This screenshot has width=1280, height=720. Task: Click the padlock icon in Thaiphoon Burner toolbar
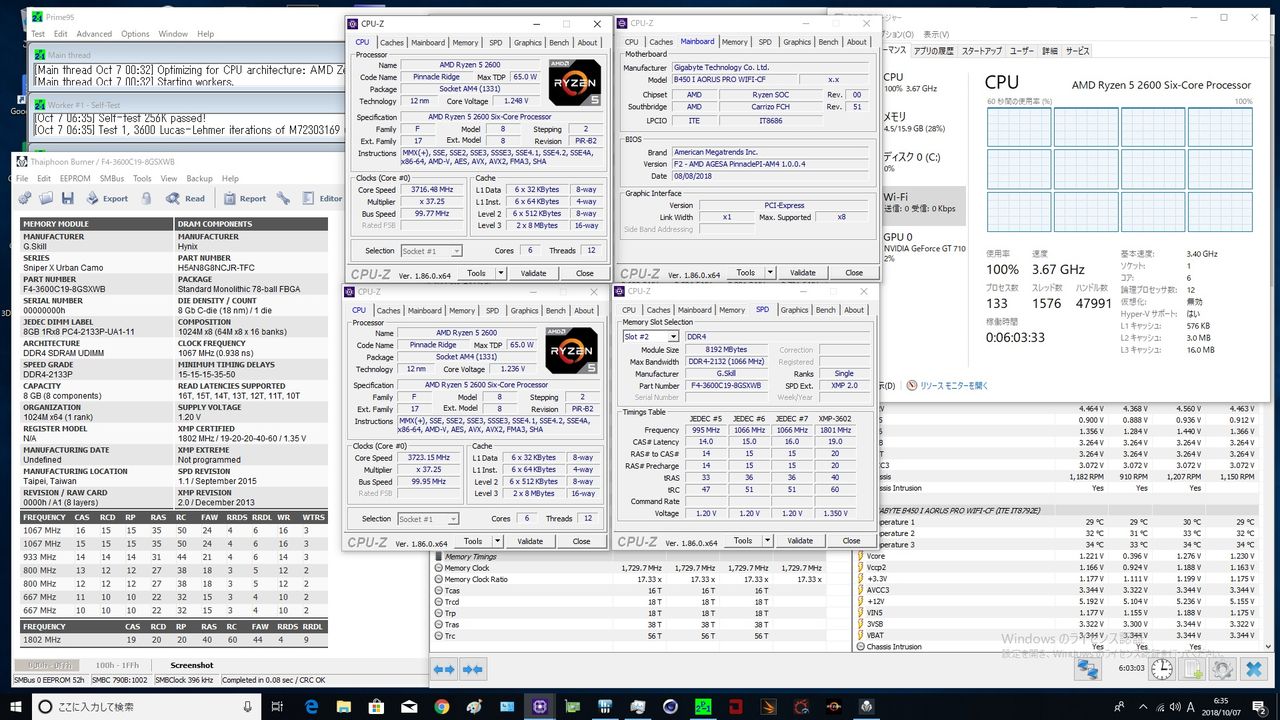146,198
